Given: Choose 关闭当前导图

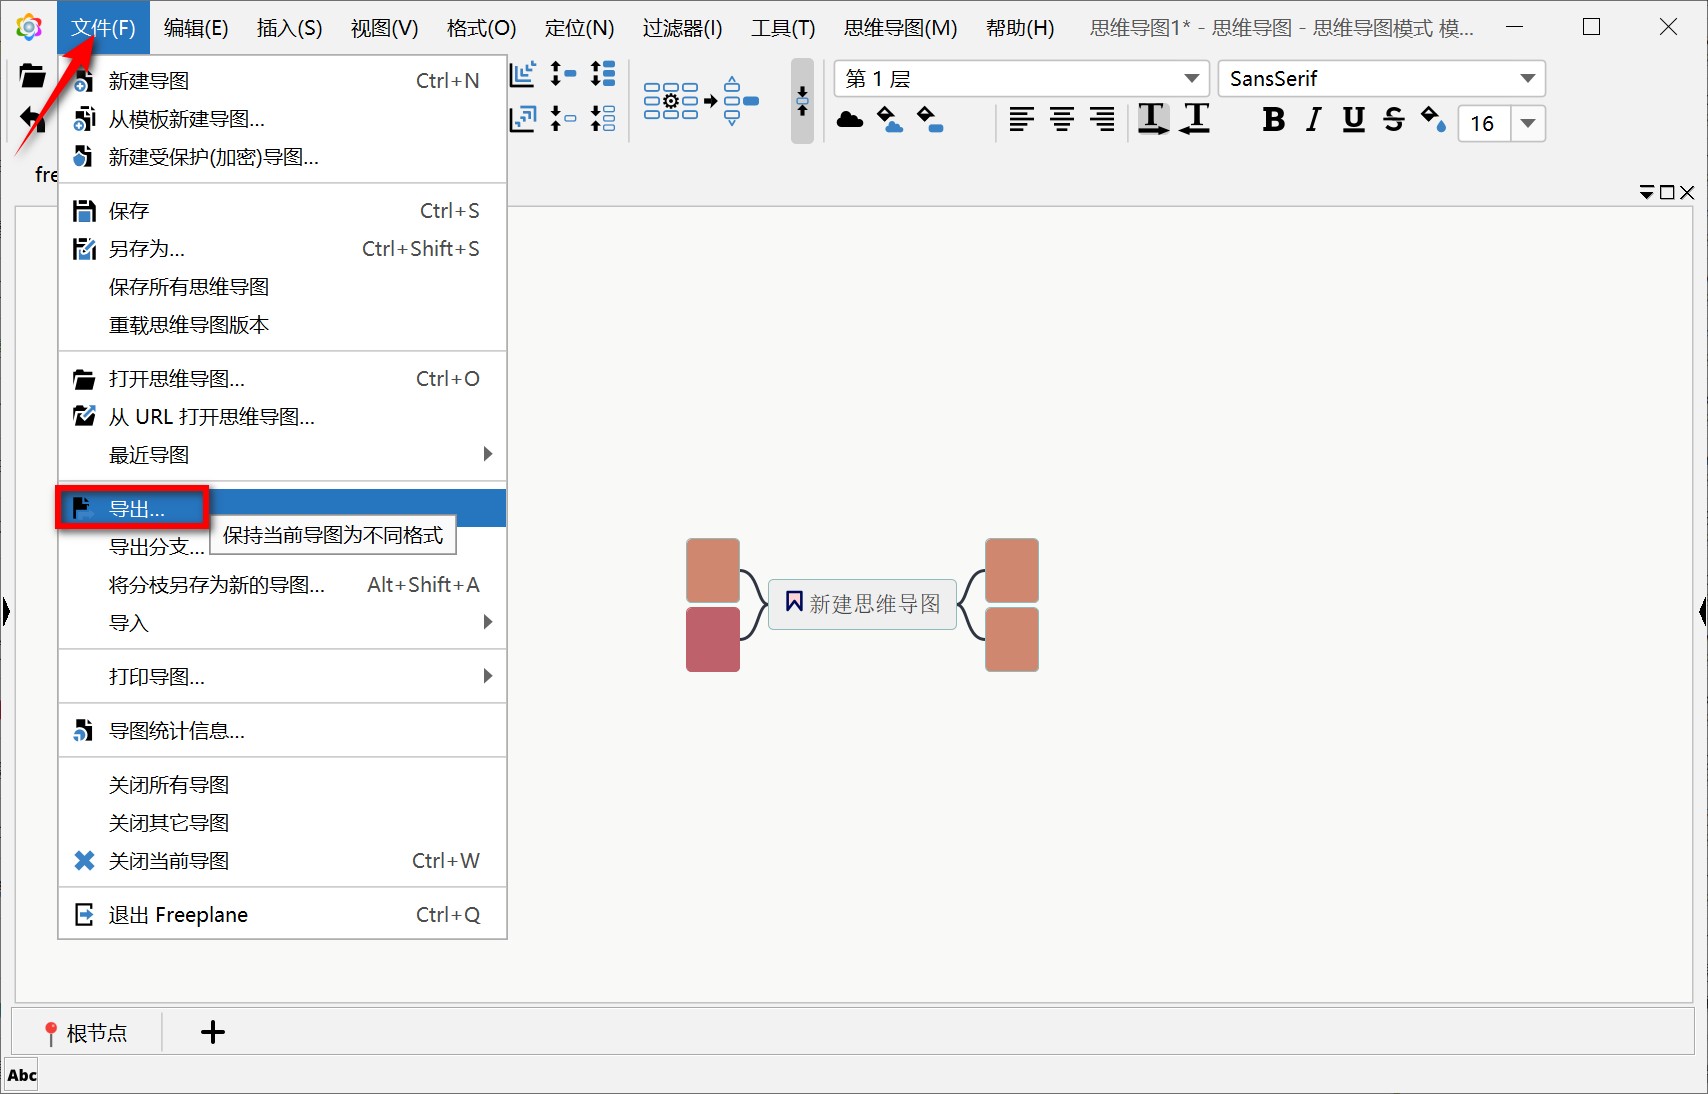Looking at the screenshot, I should tap(283, 861).
